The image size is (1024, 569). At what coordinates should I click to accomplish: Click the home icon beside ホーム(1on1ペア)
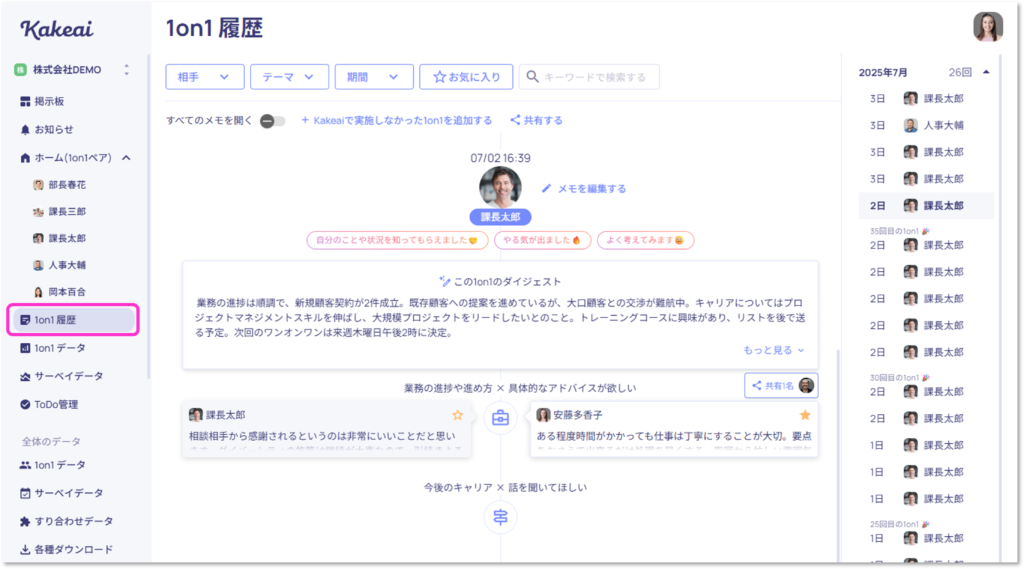[x=25, y=157]
